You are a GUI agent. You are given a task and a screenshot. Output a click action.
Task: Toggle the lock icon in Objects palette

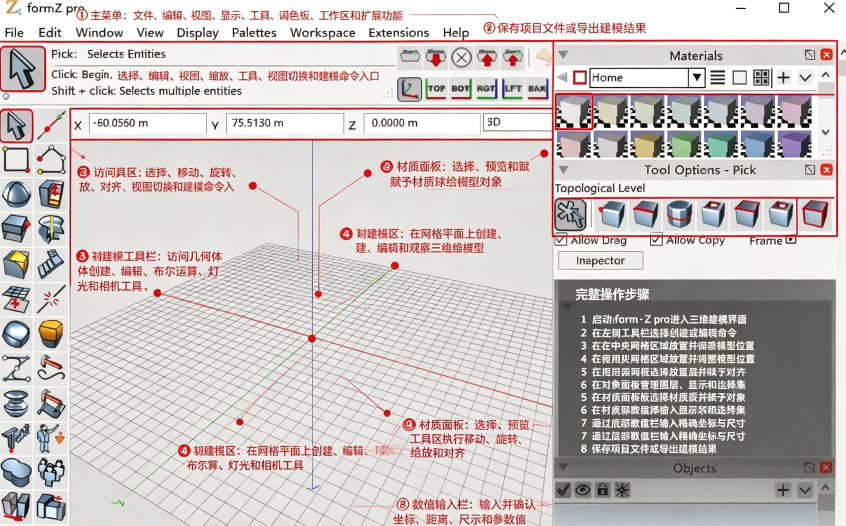(x=603, y=490)
